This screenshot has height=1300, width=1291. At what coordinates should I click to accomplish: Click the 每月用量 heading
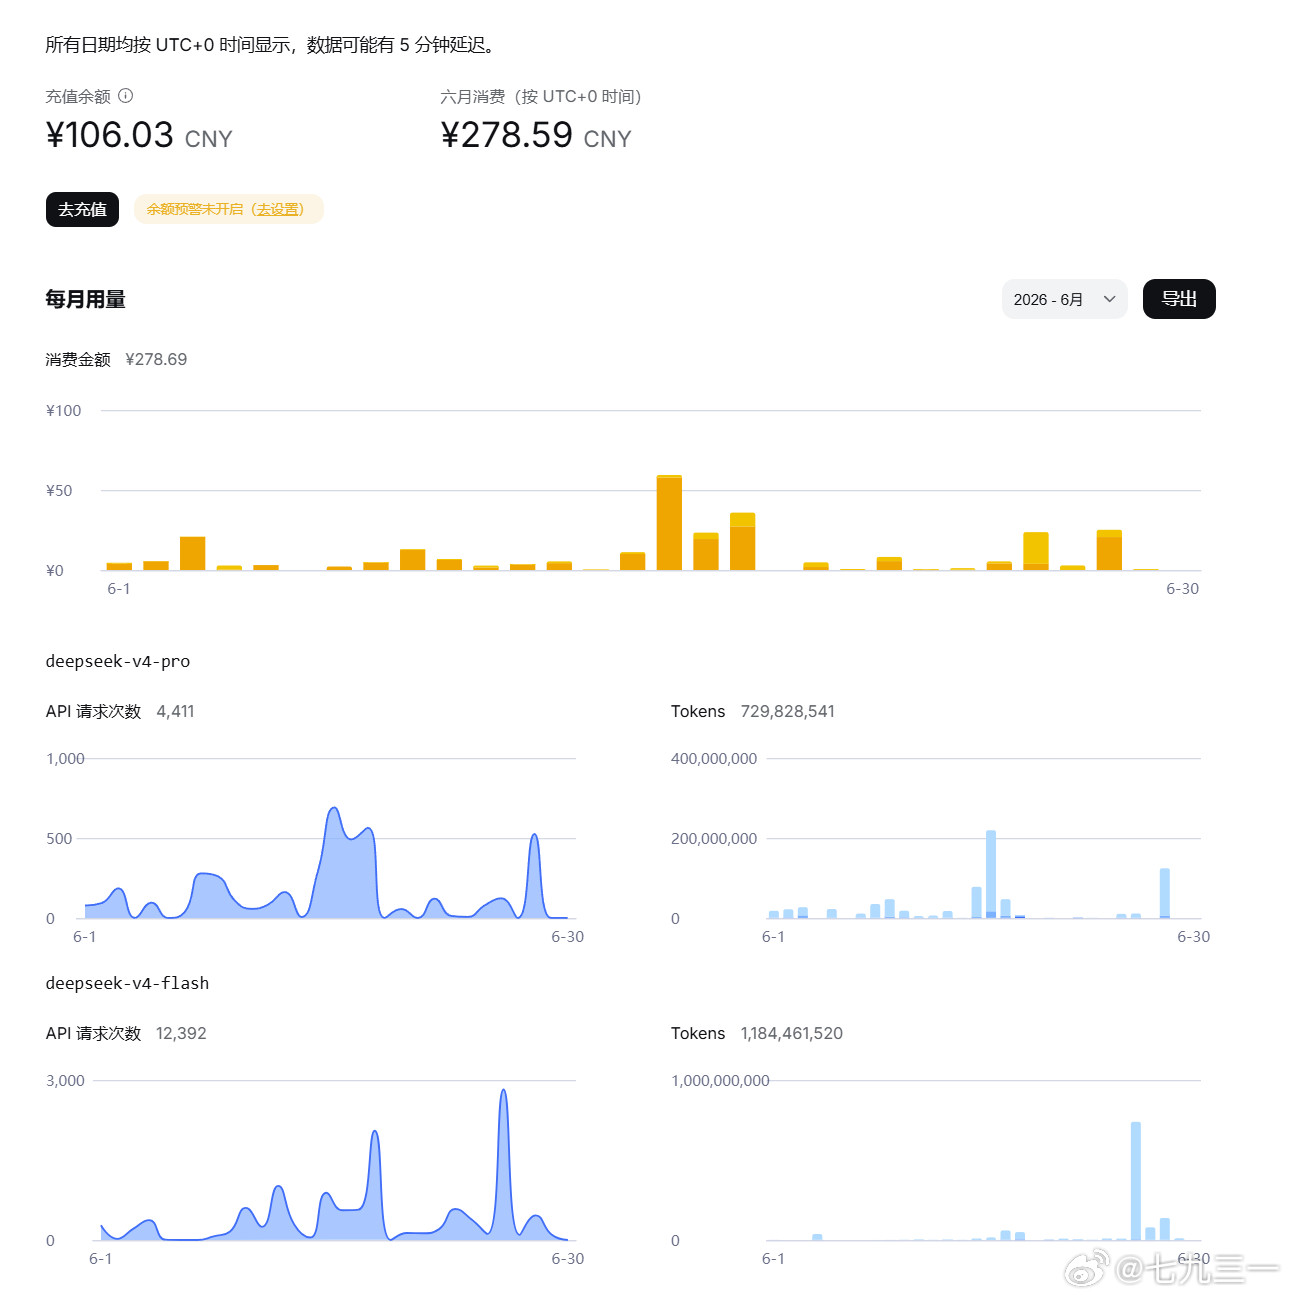tap(85, 299)
